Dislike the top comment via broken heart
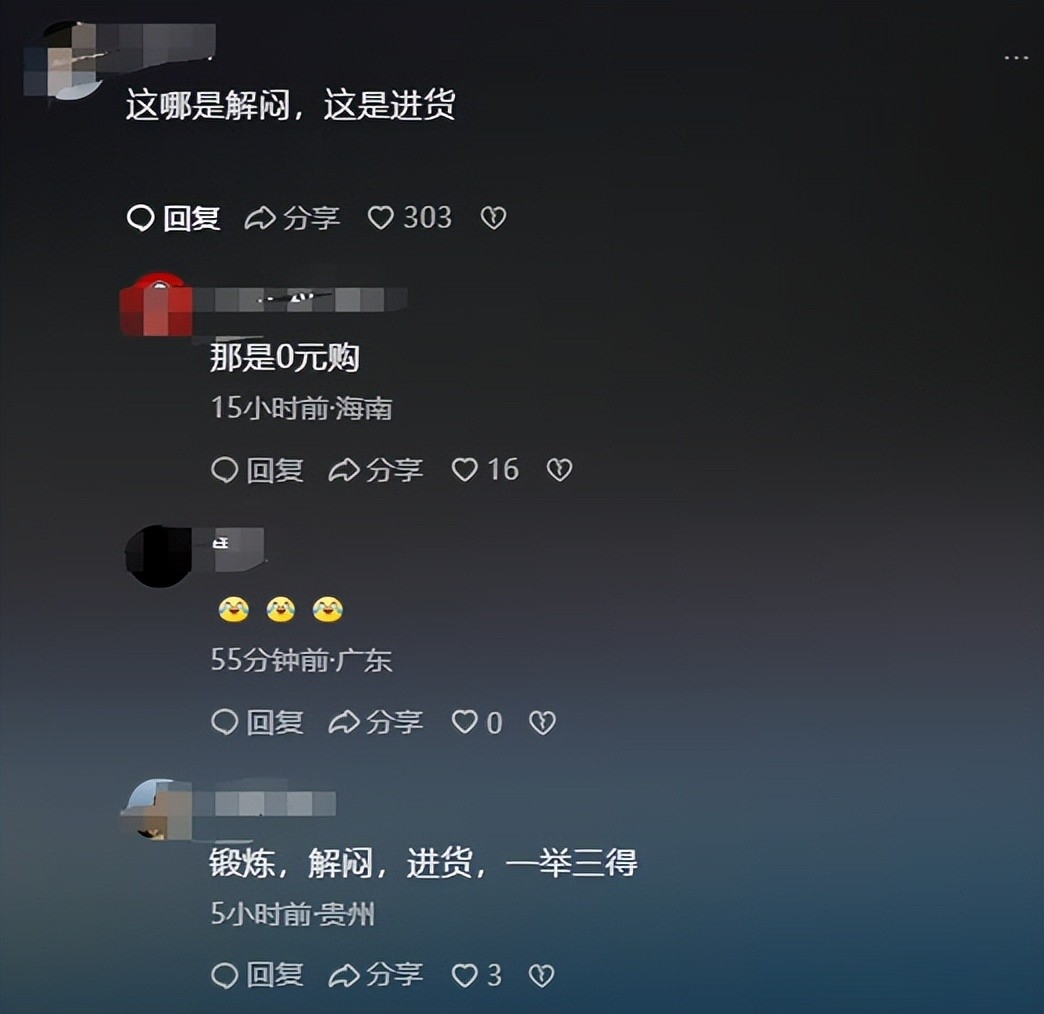1044x1014 pixels. 493,218
